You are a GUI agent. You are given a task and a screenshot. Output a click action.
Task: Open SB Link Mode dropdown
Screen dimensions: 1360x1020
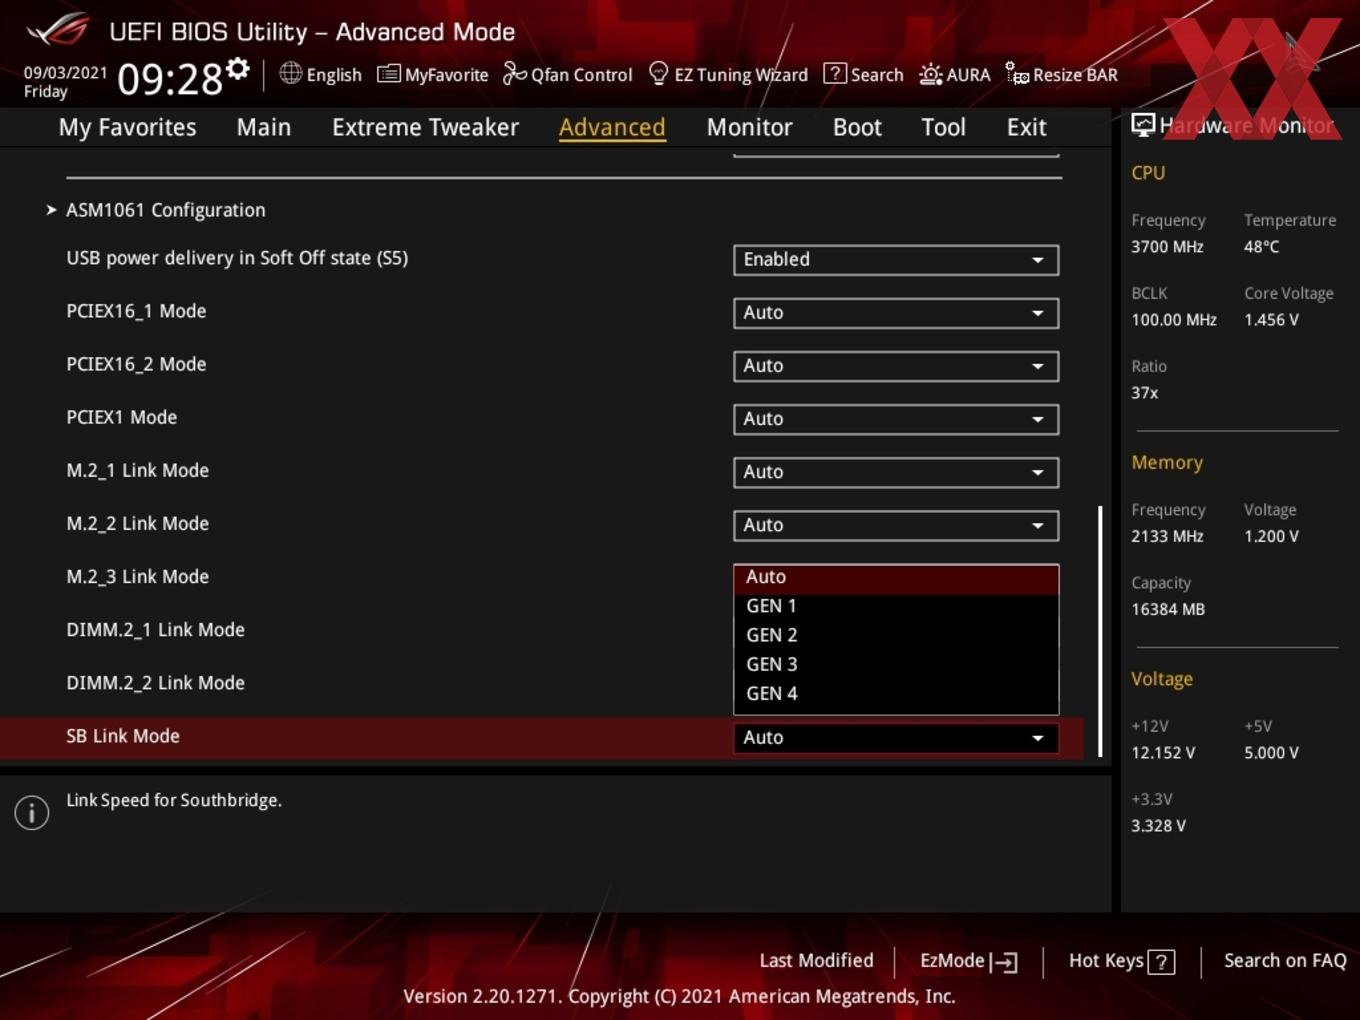pos(896,738)
